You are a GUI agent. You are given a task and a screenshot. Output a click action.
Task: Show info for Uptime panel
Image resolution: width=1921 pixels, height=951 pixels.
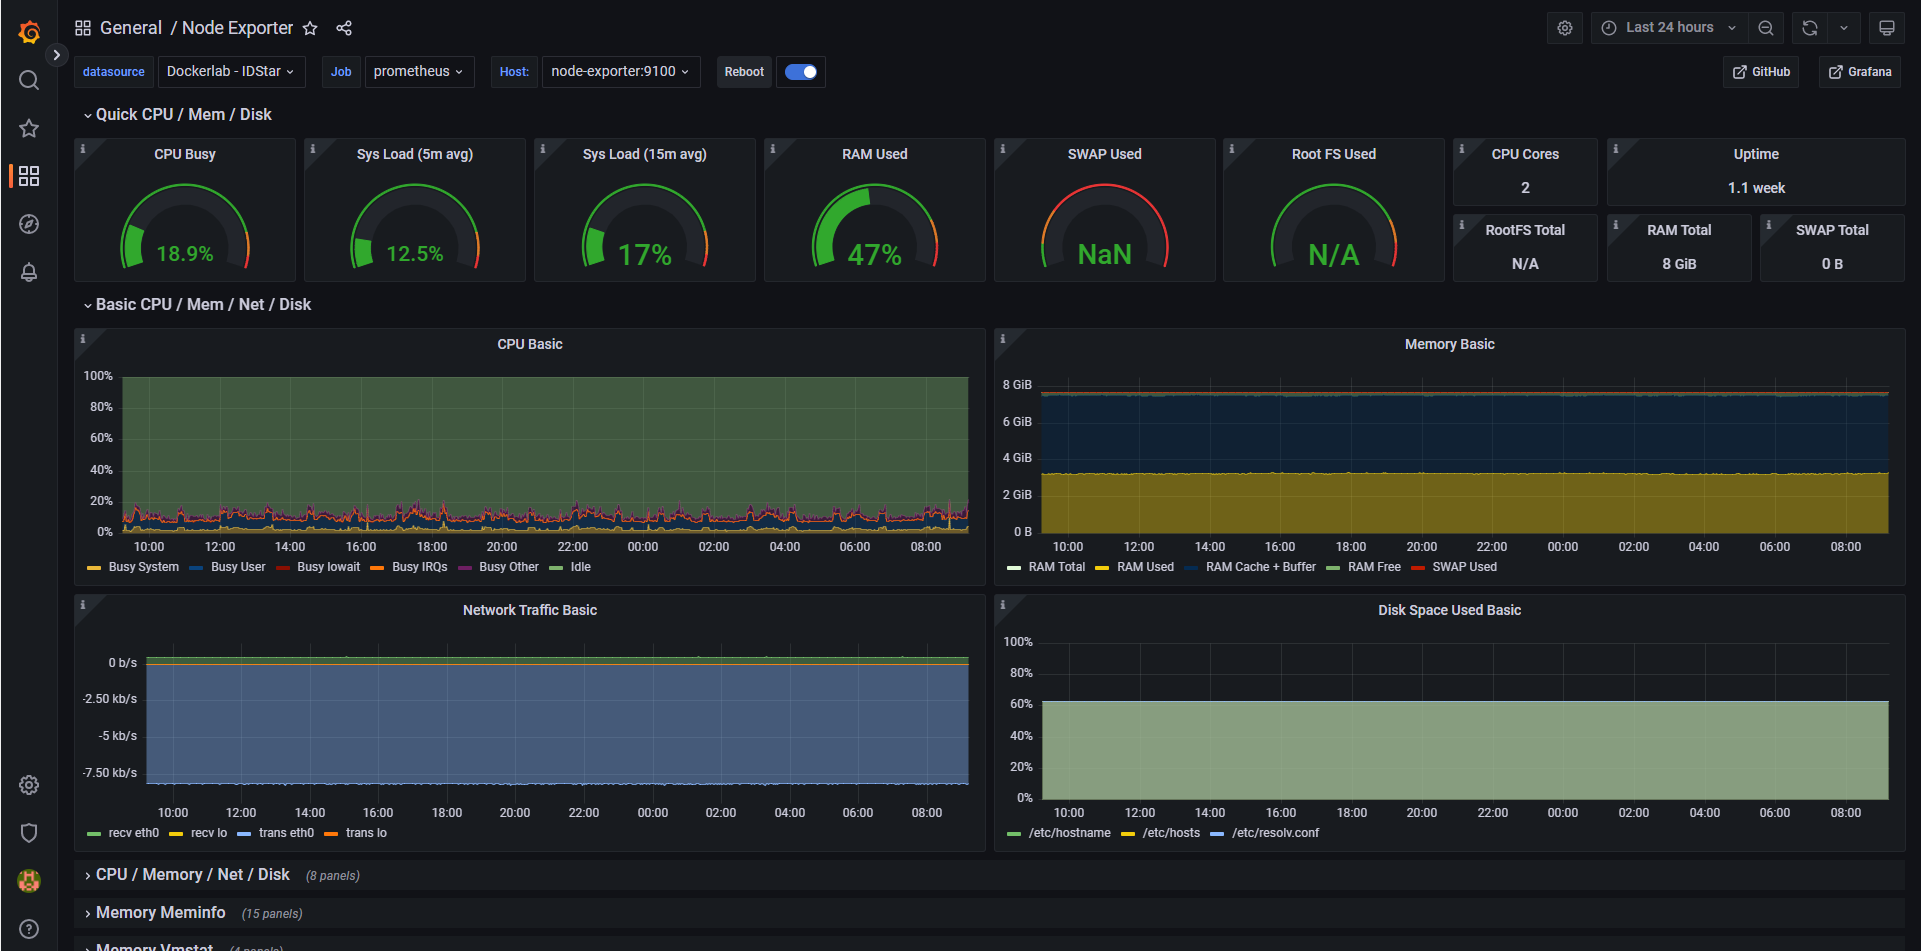pos(1615,149)
